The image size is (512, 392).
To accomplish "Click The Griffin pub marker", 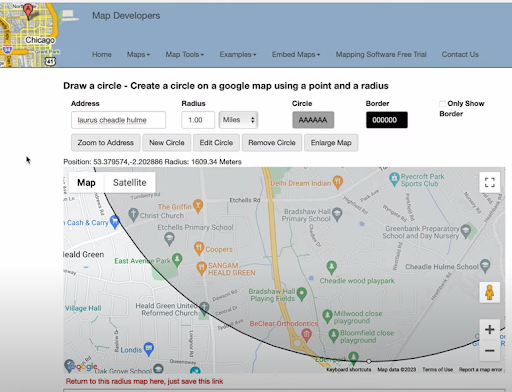I will 198,205.
